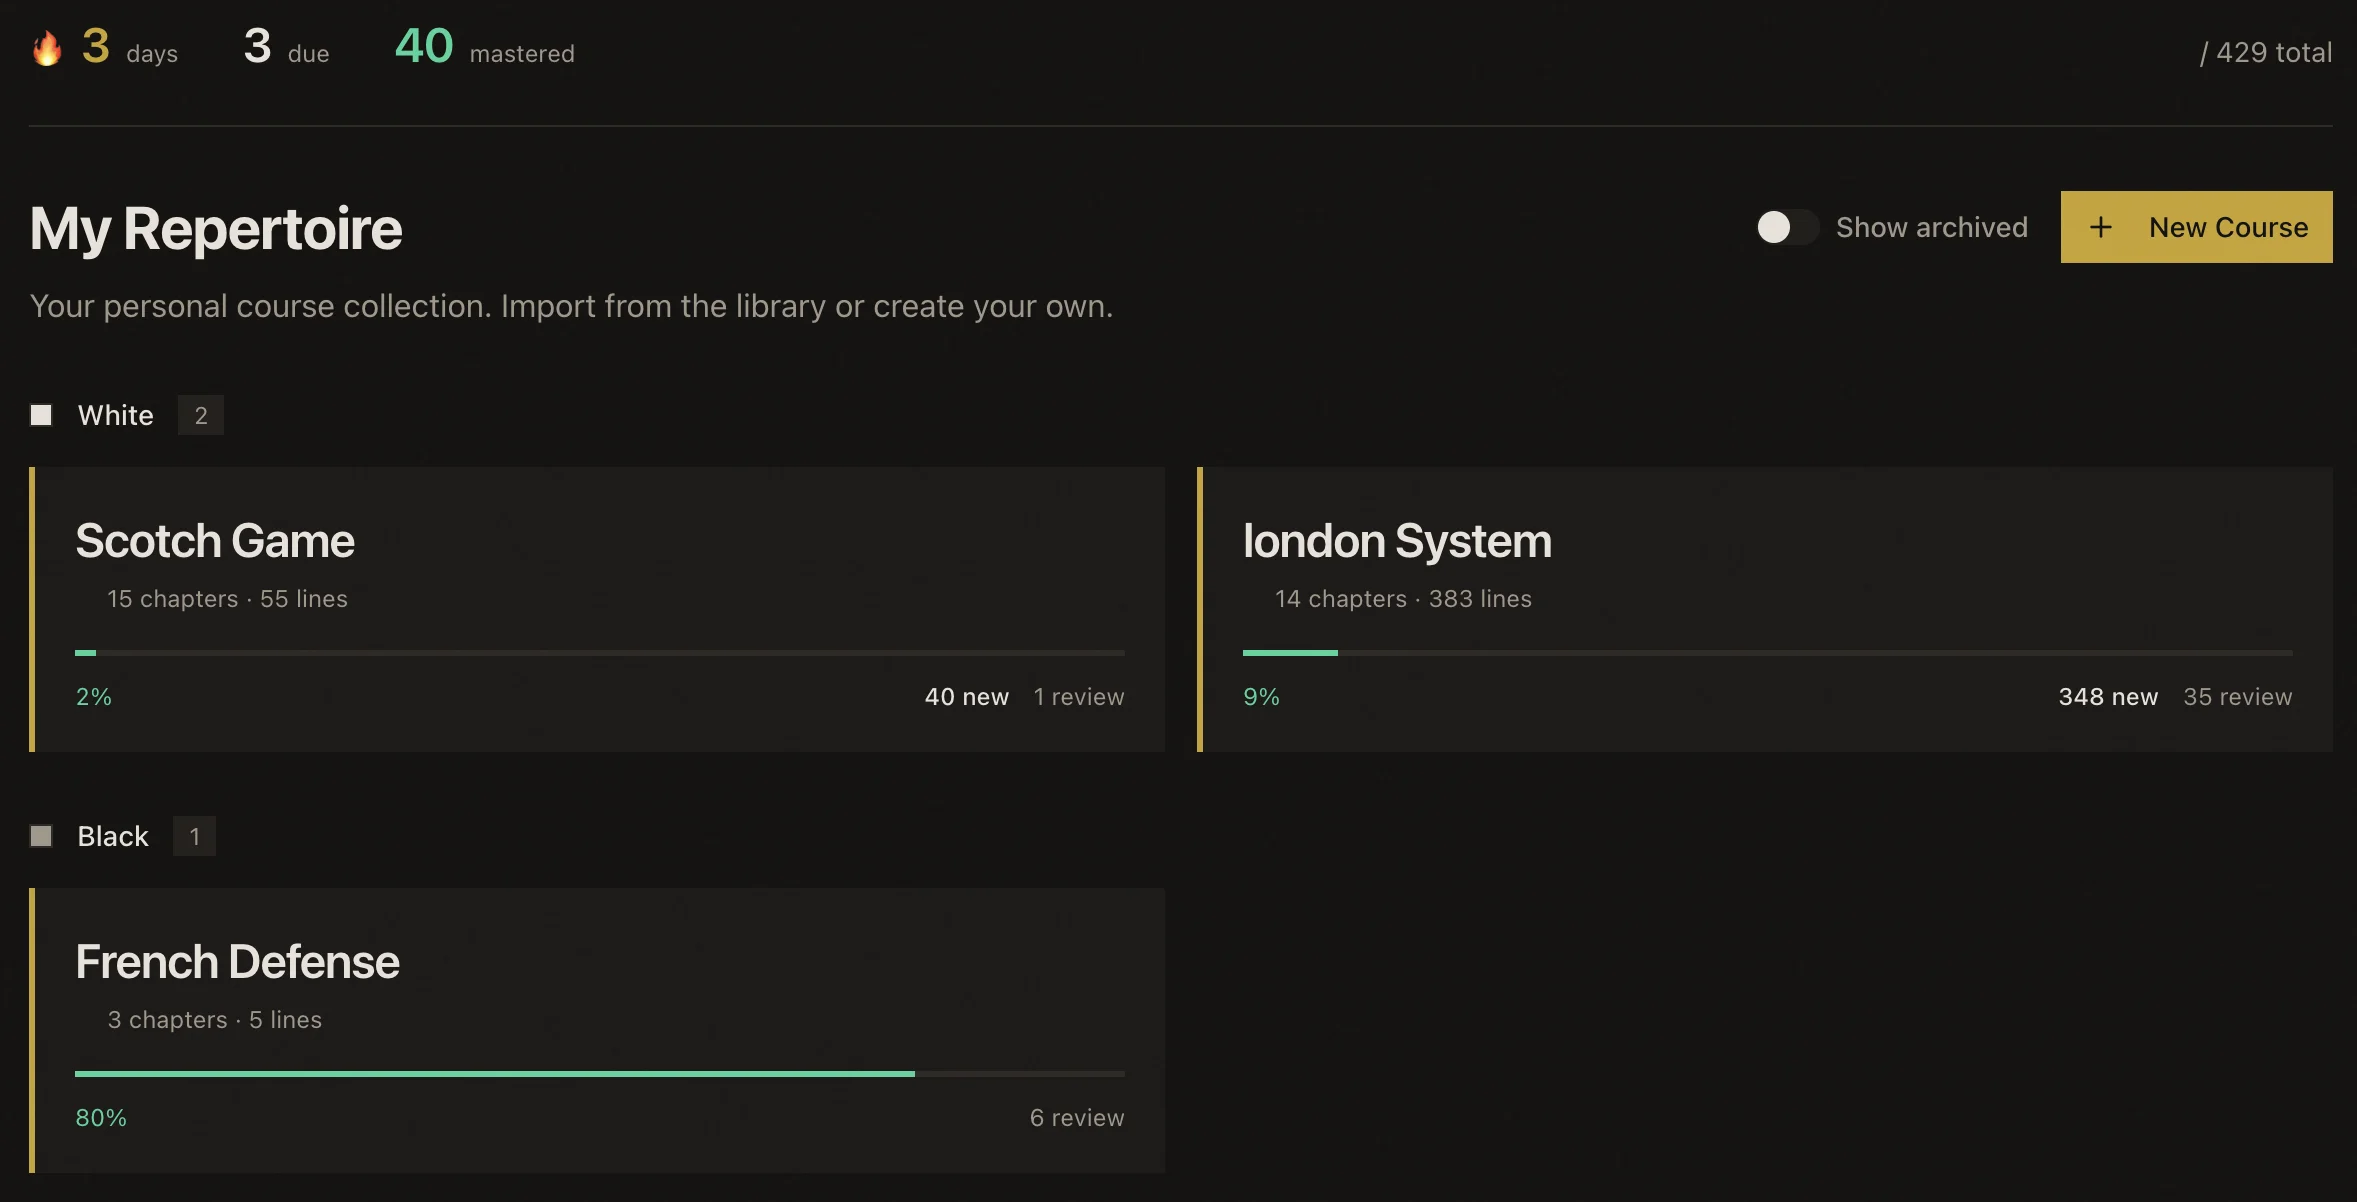Click the white square color icon
Viewport: 2357px width, 1202px height.
pos(41,415)
